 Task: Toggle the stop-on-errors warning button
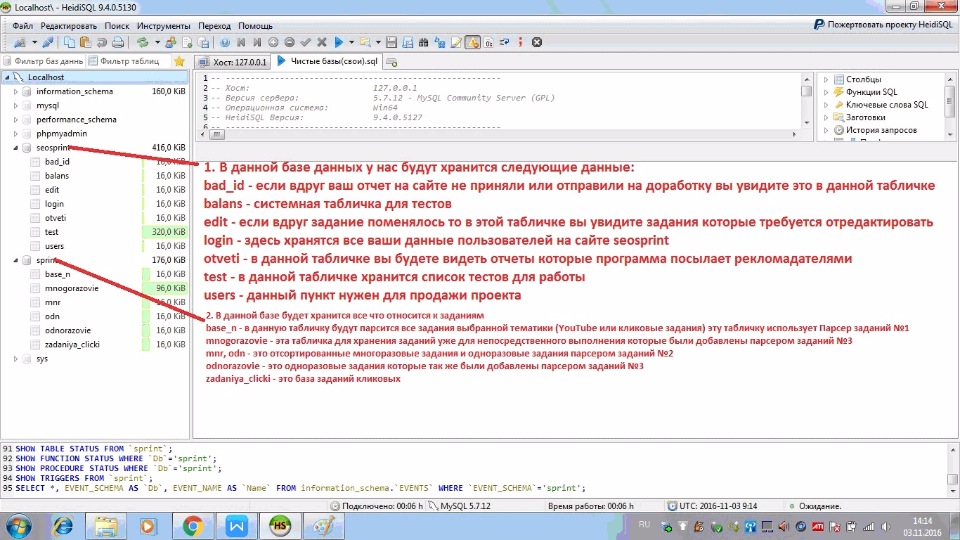[x=473, y=42]
